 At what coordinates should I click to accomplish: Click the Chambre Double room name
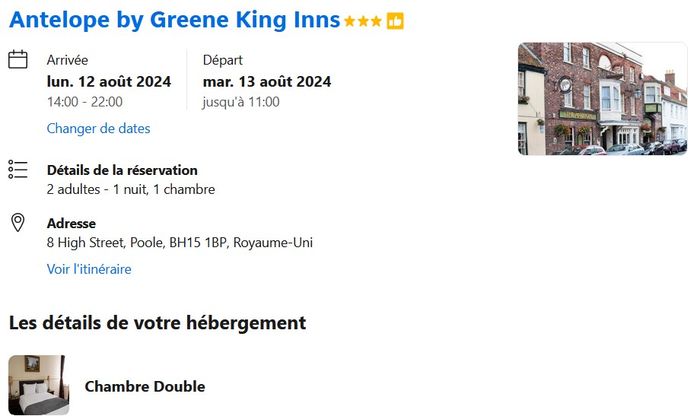[145, 386]
